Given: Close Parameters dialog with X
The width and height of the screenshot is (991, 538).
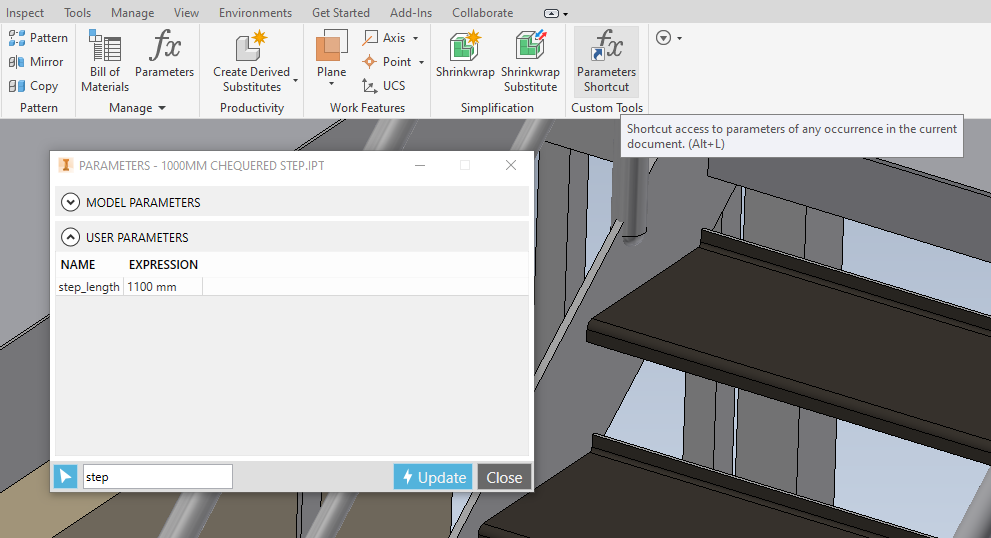Looking at the screenshot, I should click(x=511, y=165).
